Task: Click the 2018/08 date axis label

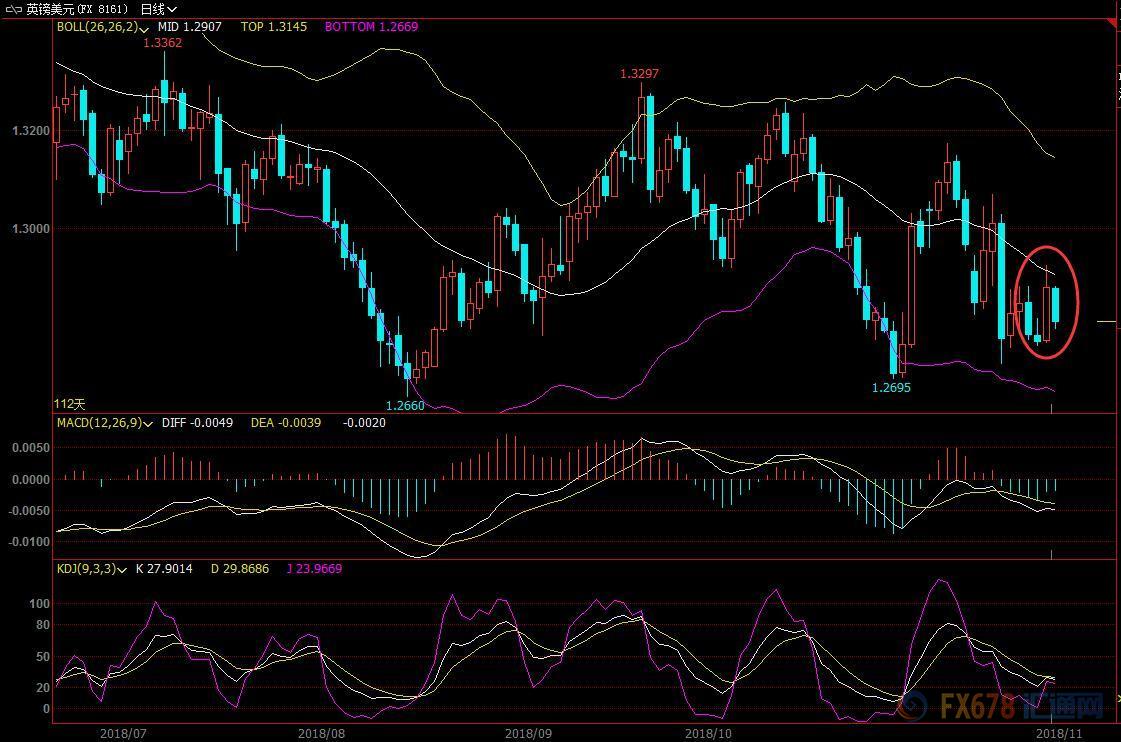Action: pos(321,733)
